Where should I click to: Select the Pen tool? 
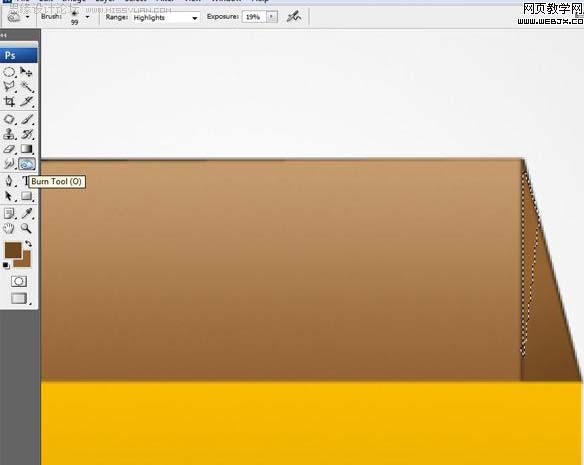pos(9,181)
